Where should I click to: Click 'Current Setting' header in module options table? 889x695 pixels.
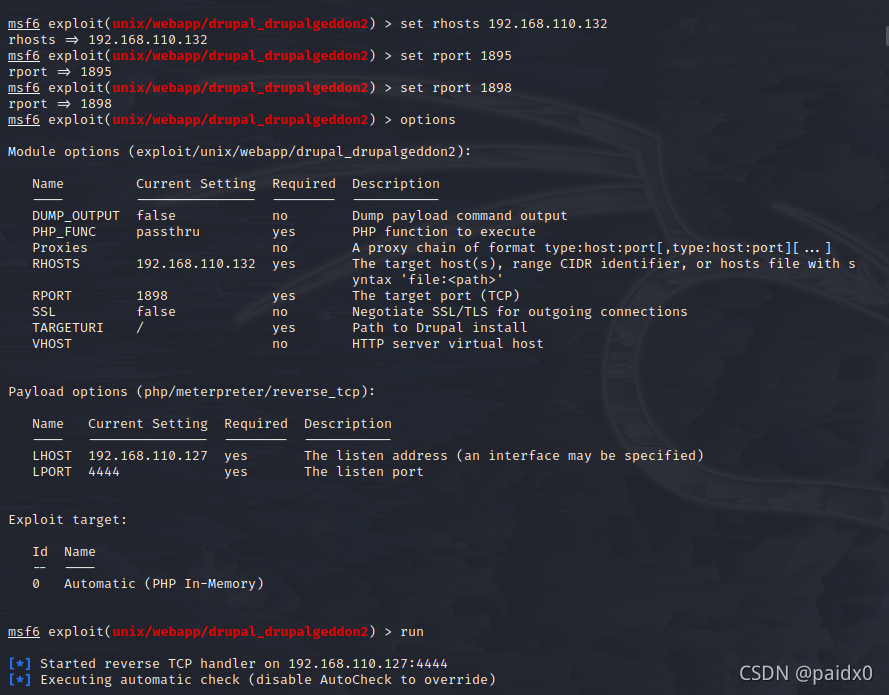196,184
